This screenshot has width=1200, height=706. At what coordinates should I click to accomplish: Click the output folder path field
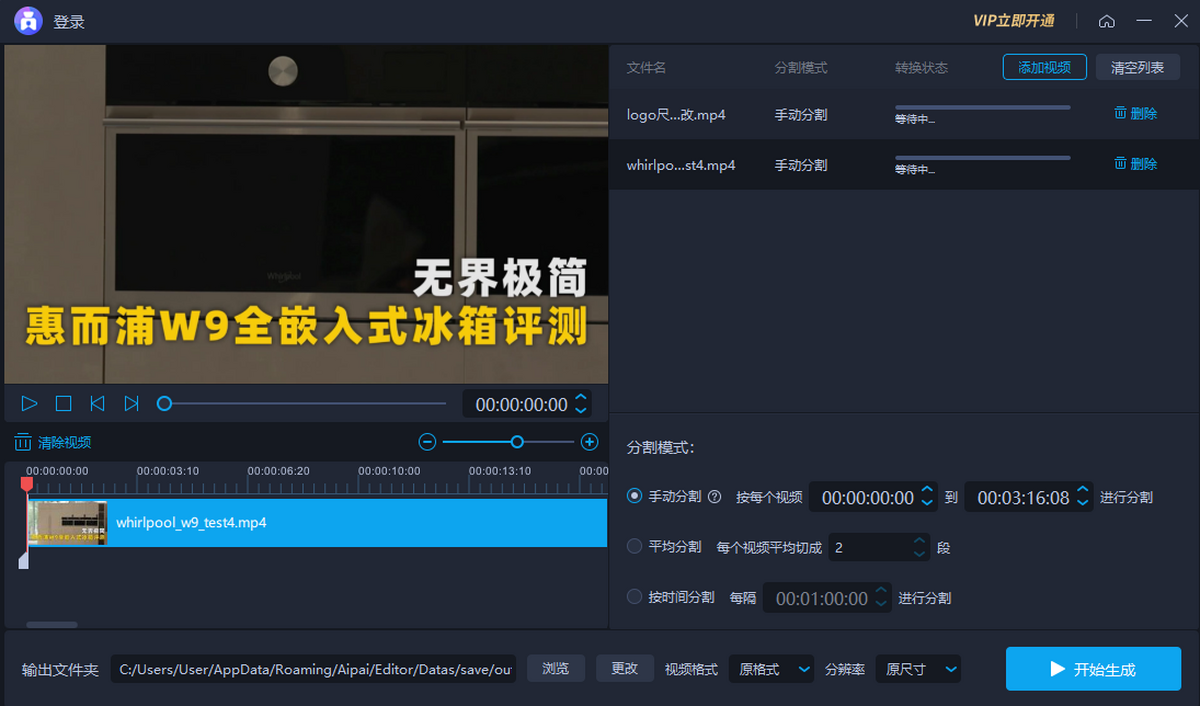[314, 669]
